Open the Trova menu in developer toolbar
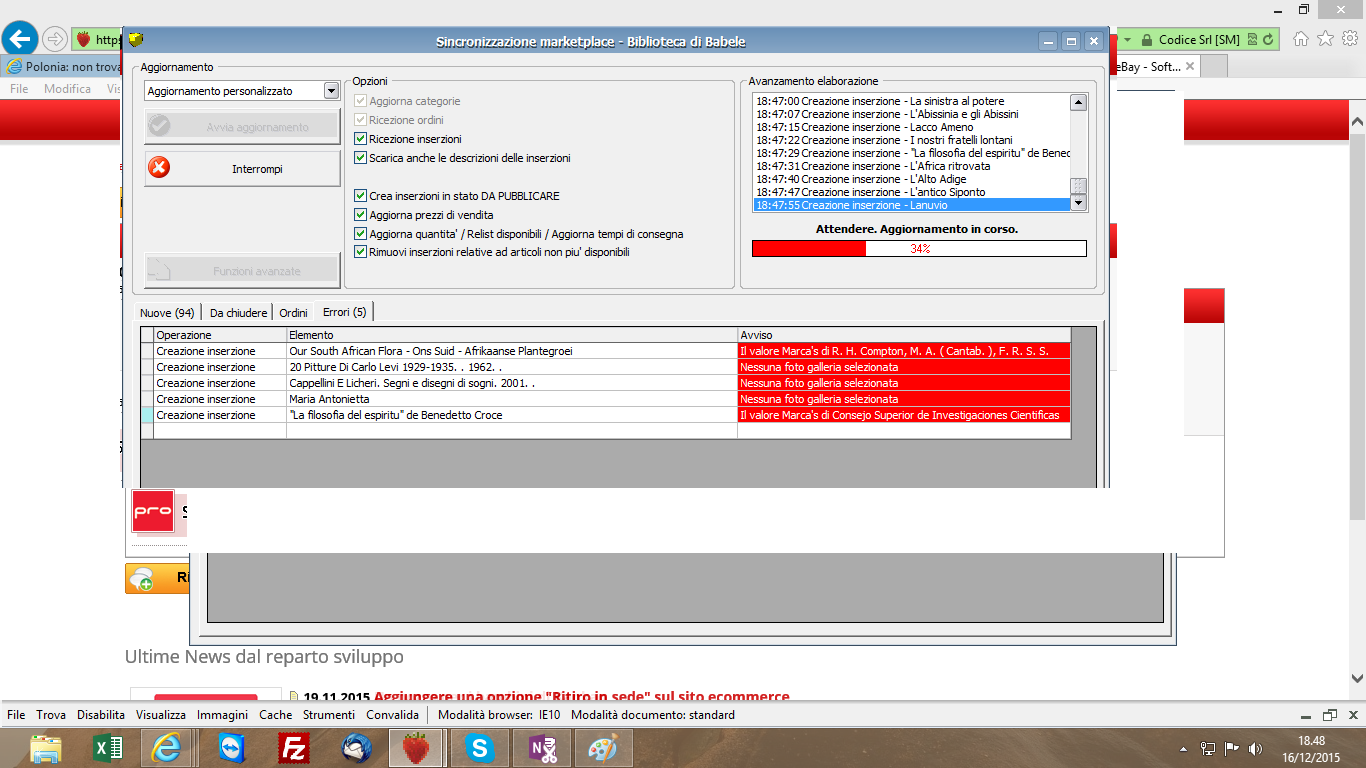This screenshot has width=1366, height=768. click(x=51, y=715)
